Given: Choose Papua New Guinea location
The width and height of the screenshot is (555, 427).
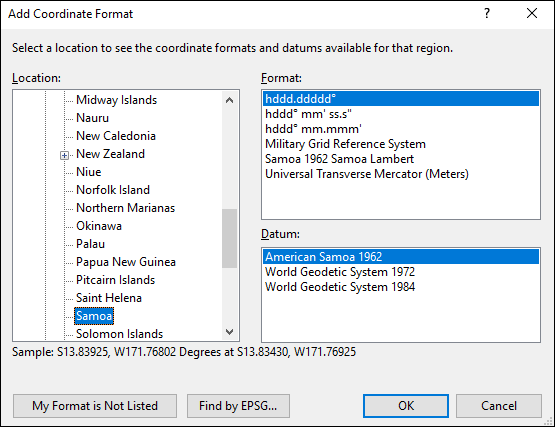Looking at the screenshot, I should click(x=126, y=262).
